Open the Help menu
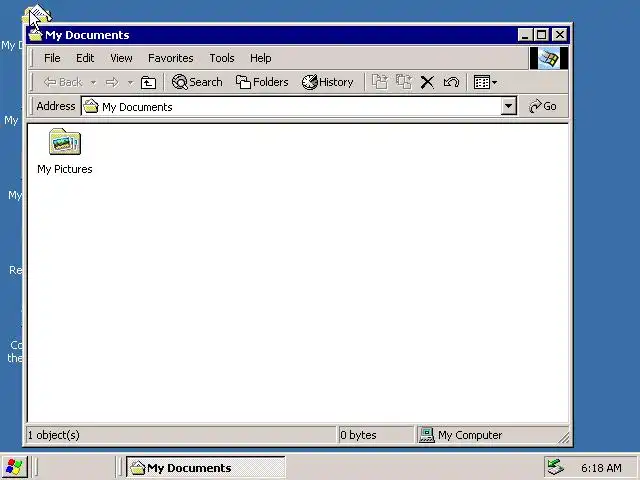 [260, 58]
